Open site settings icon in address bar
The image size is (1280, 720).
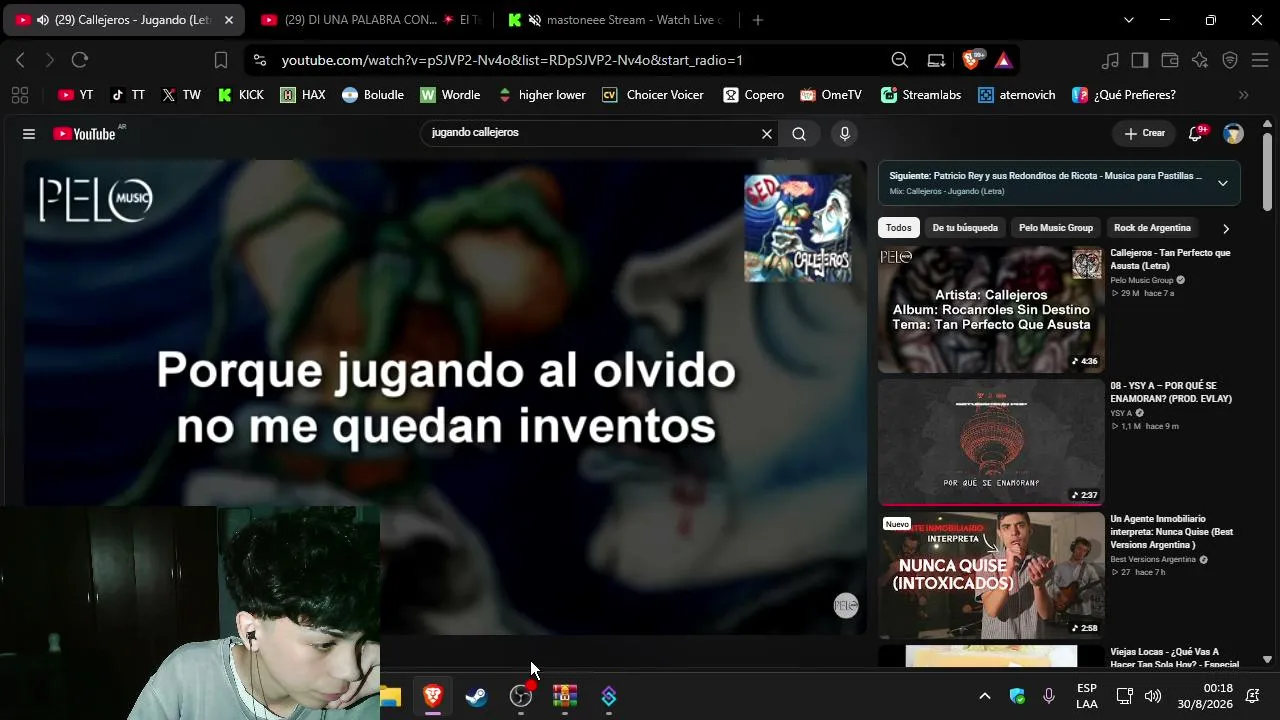coord(260,60)
